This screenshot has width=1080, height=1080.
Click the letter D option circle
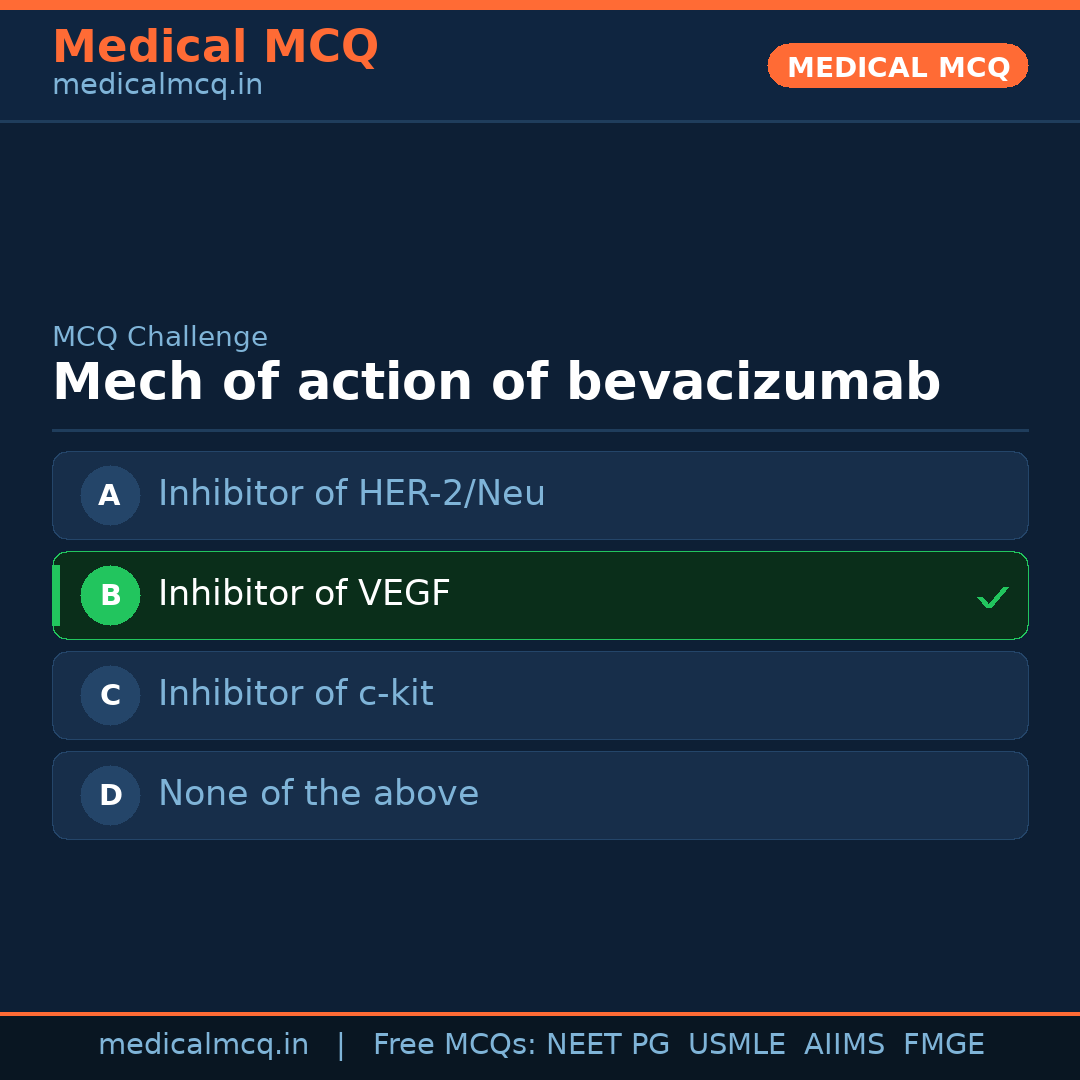(x=110, y=795)
